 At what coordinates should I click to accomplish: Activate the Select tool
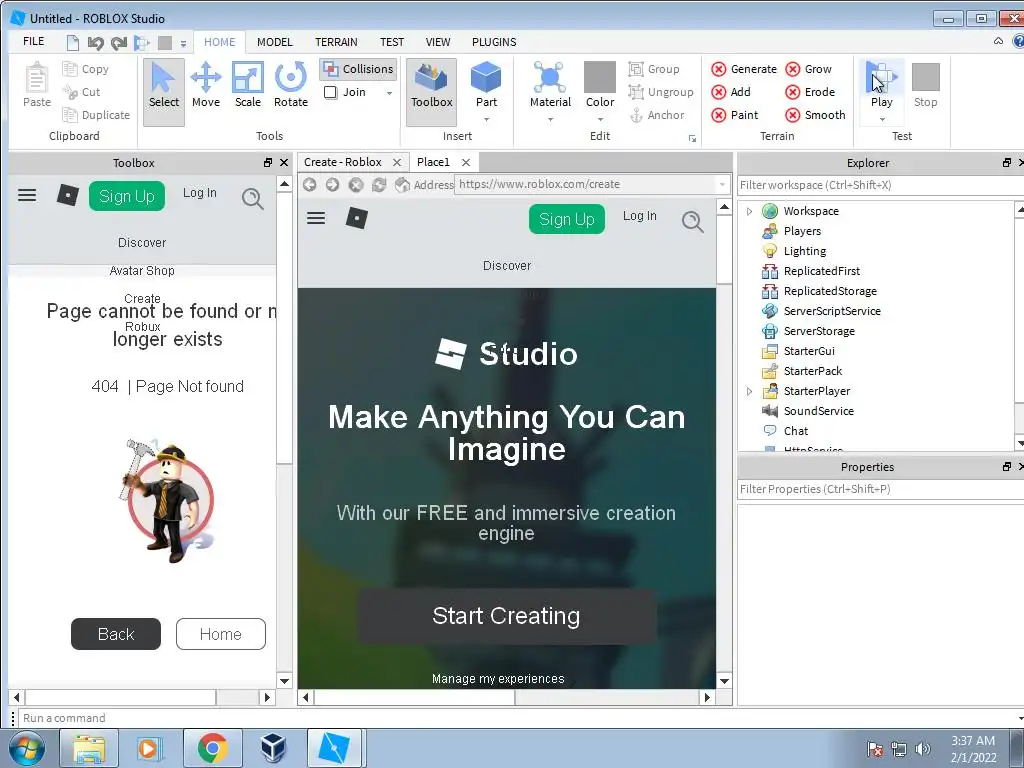coord(164,90)
